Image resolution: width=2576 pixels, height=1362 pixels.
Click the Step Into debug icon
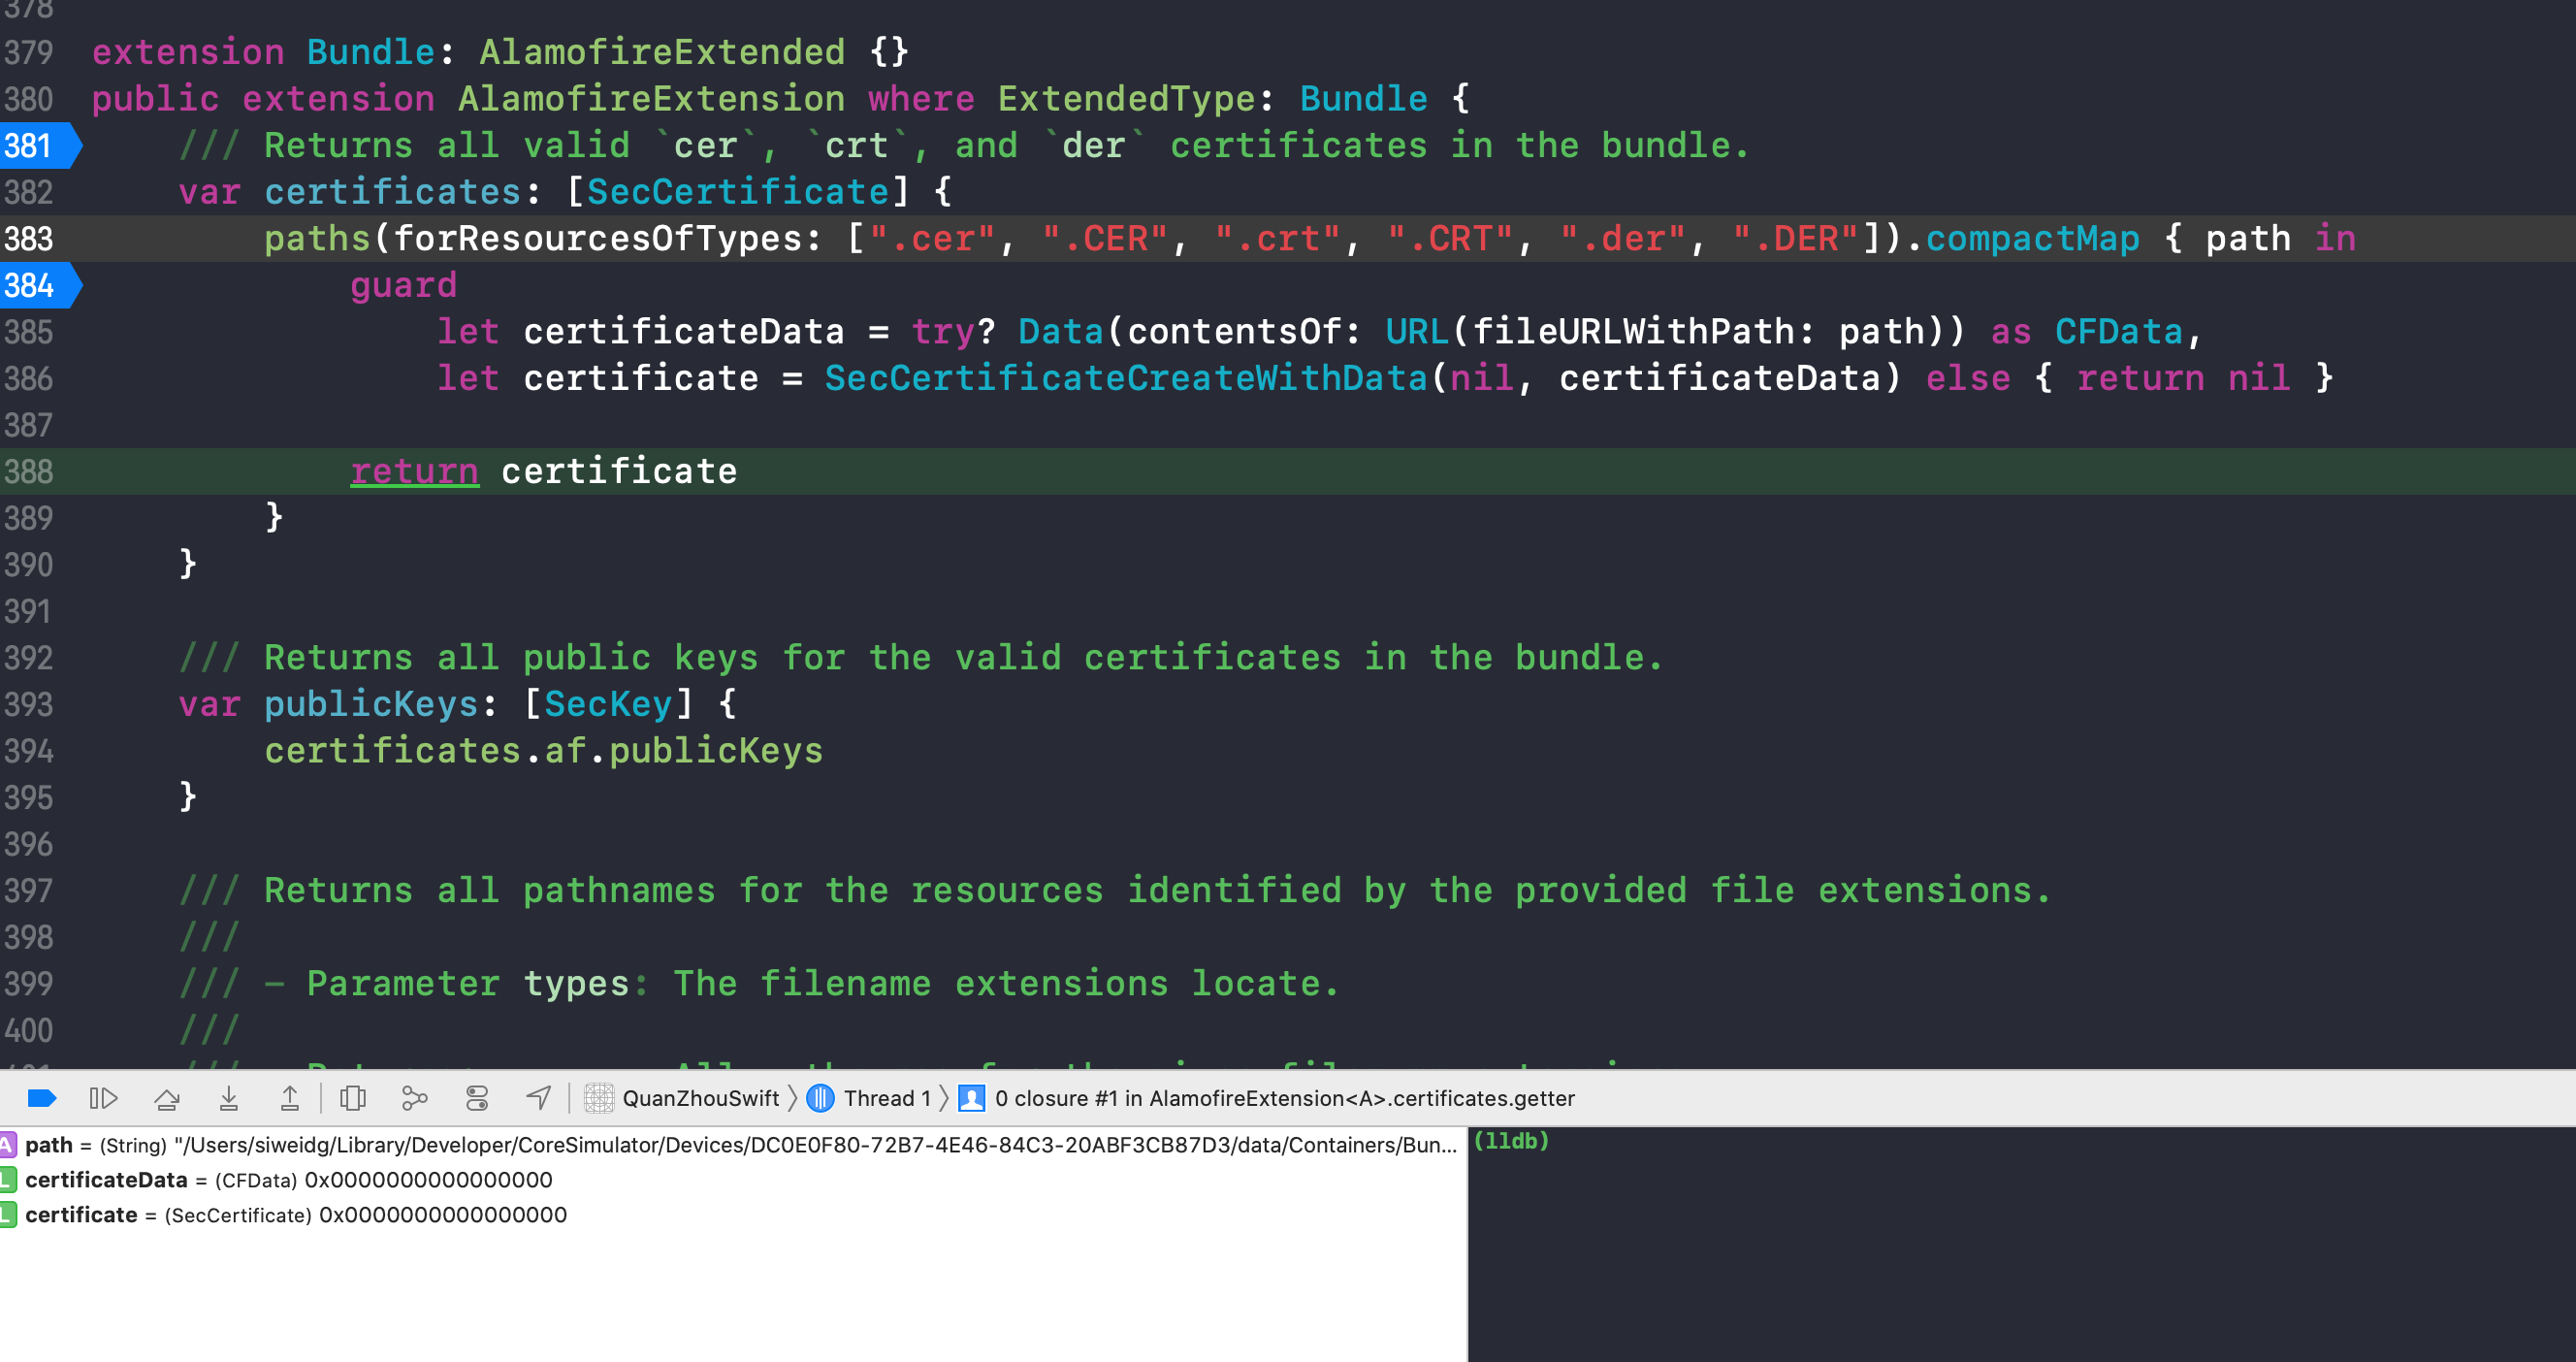pos(228,1098)
